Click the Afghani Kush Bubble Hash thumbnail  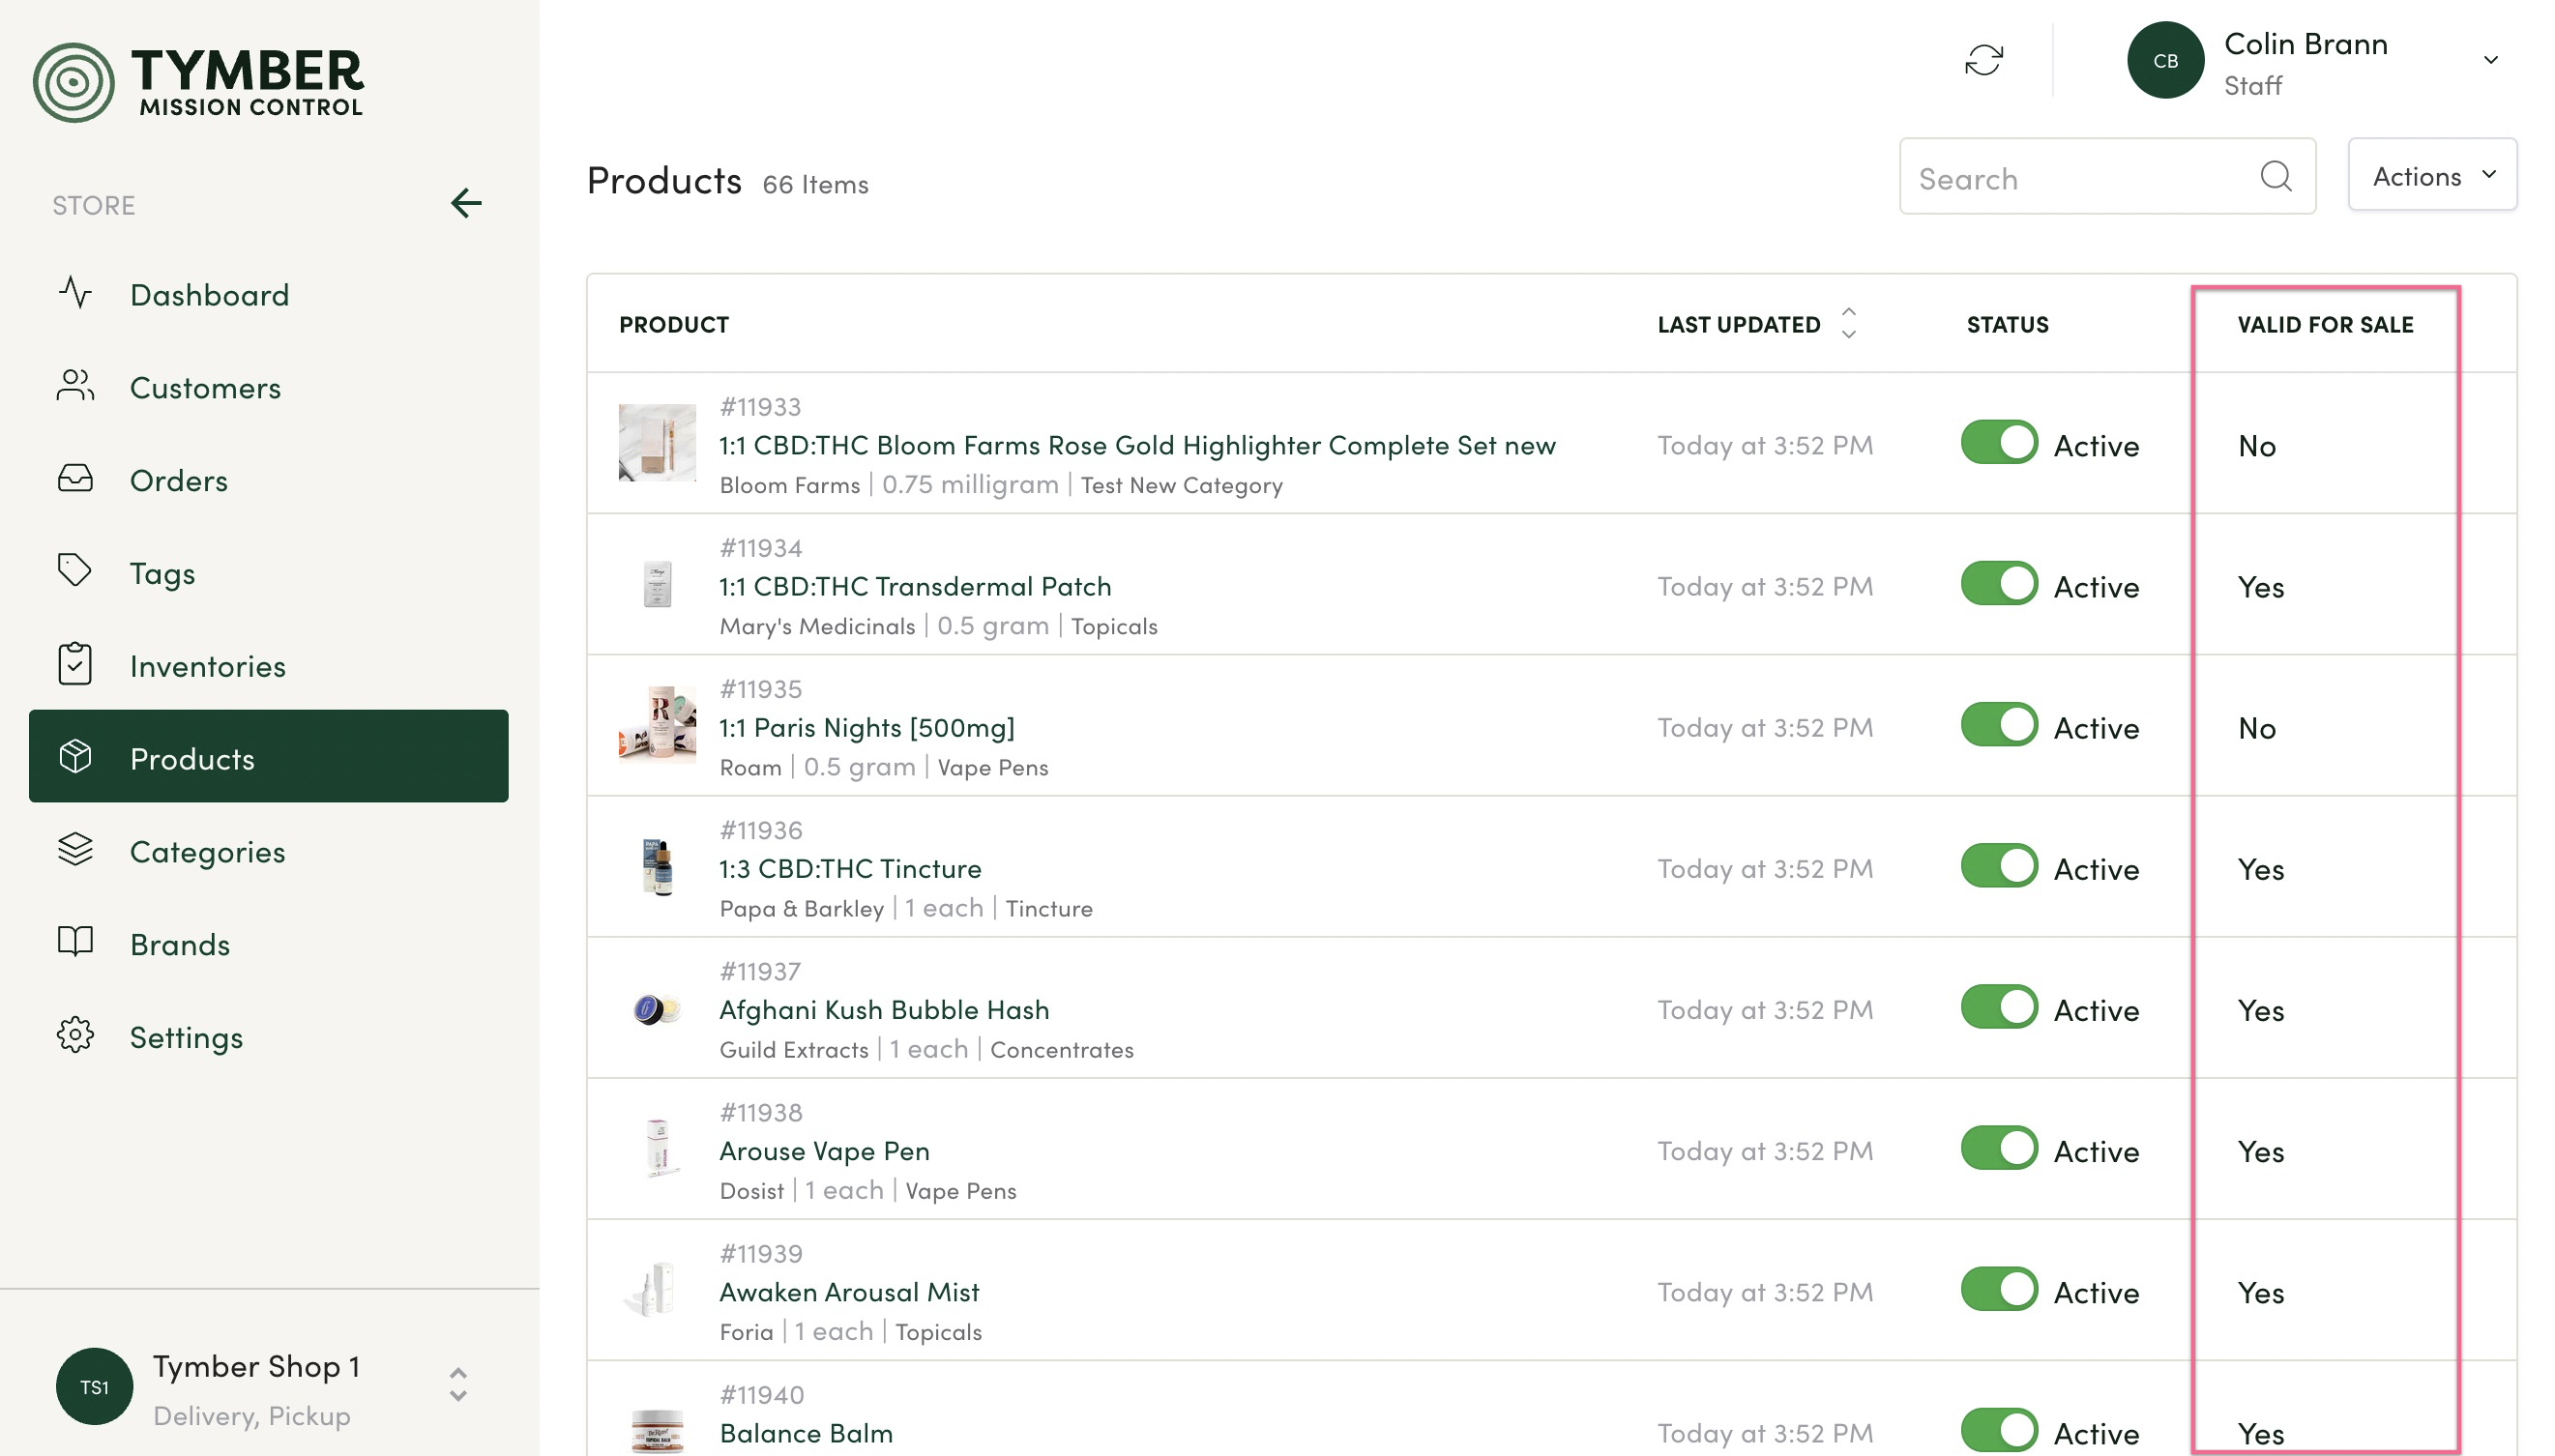[657, 1008]
